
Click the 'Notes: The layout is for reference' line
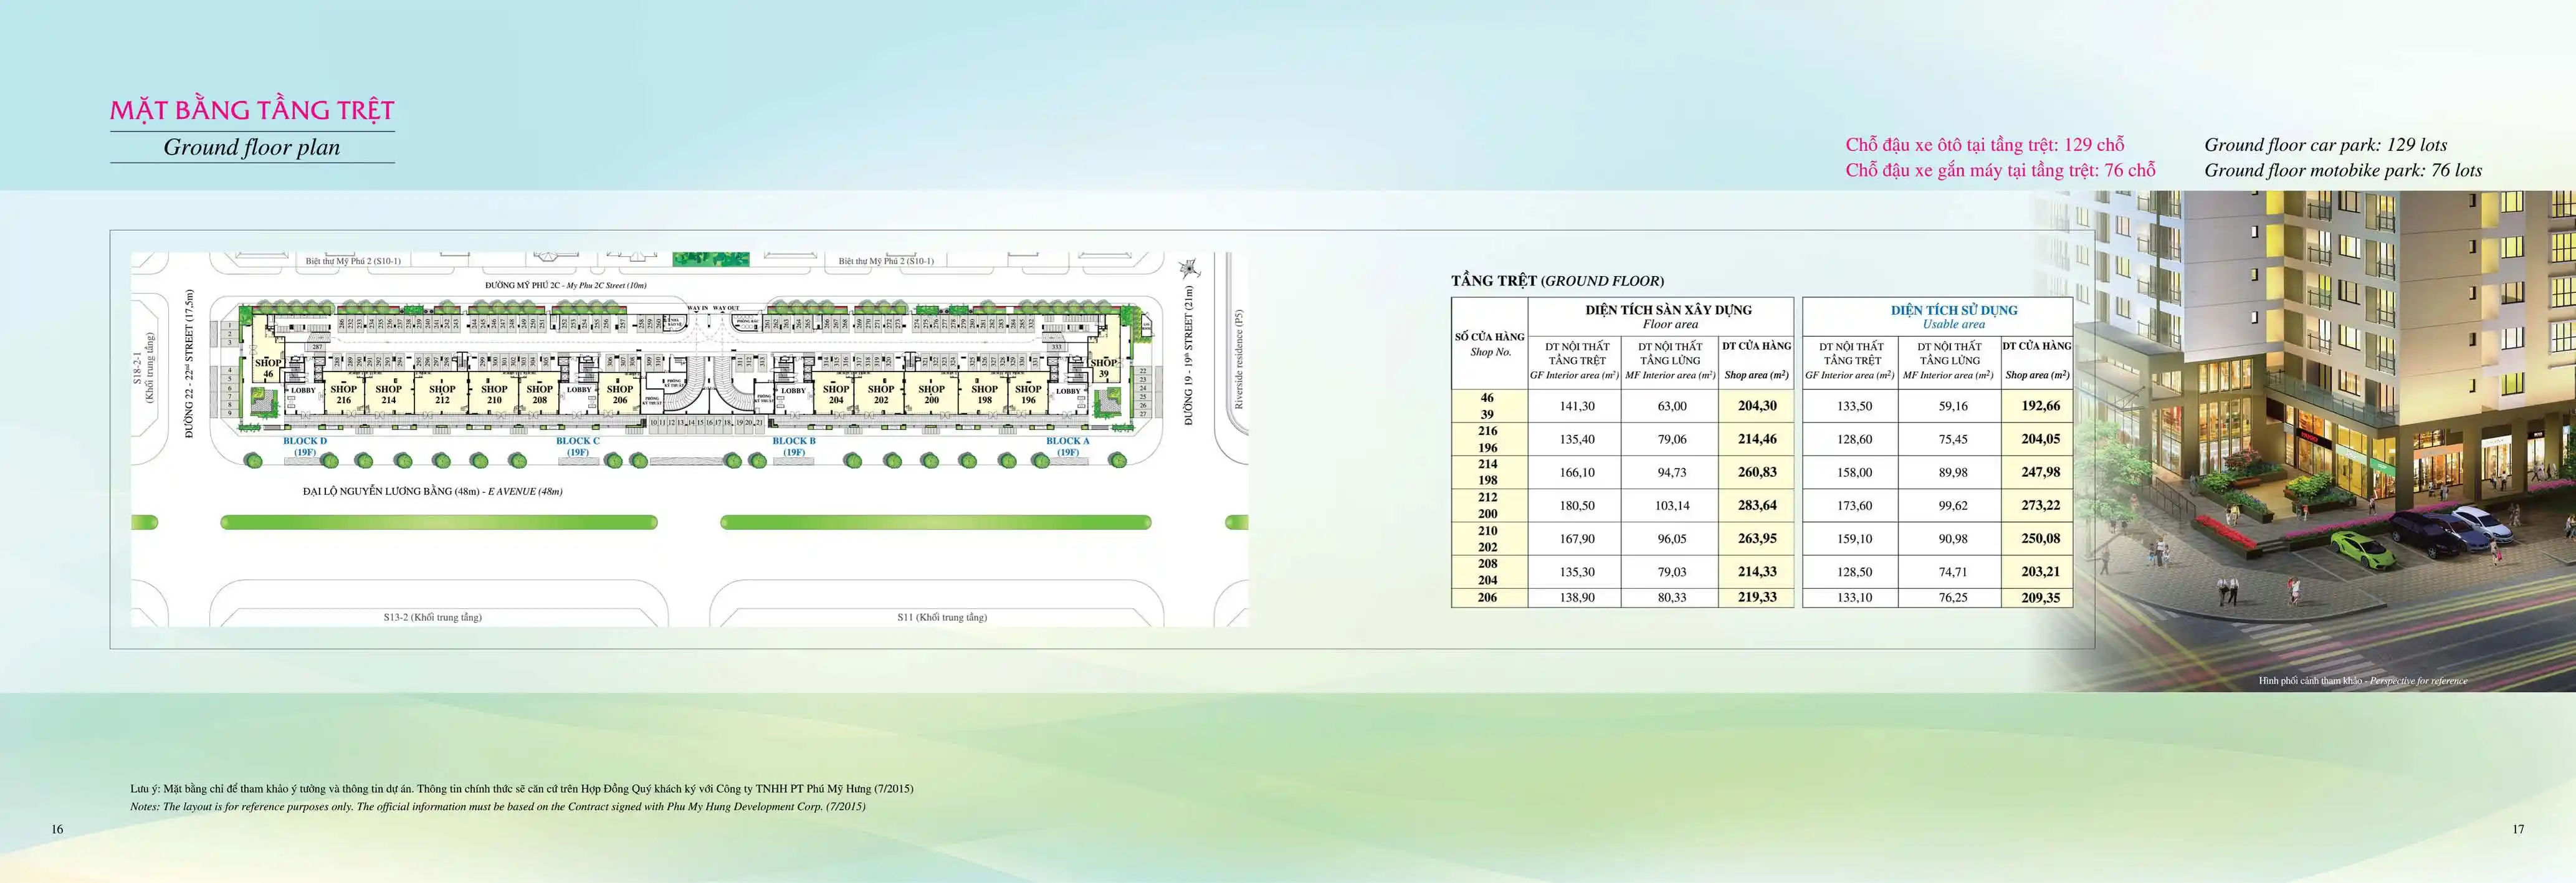(498, 807)
